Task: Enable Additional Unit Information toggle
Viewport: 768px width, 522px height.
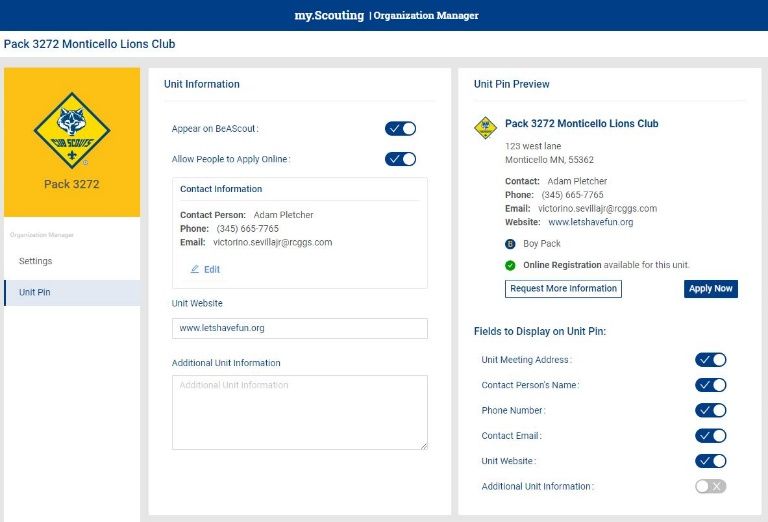Action: 710,487
